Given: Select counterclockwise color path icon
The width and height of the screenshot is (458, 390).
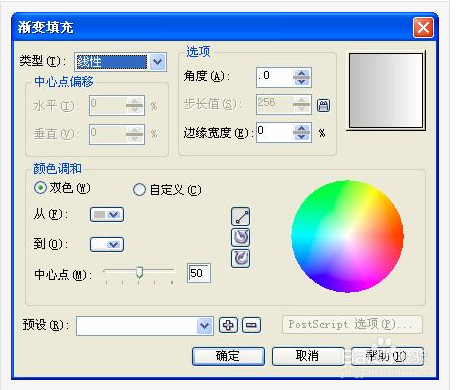Looking at the screenshot, I should coord(240,238).
